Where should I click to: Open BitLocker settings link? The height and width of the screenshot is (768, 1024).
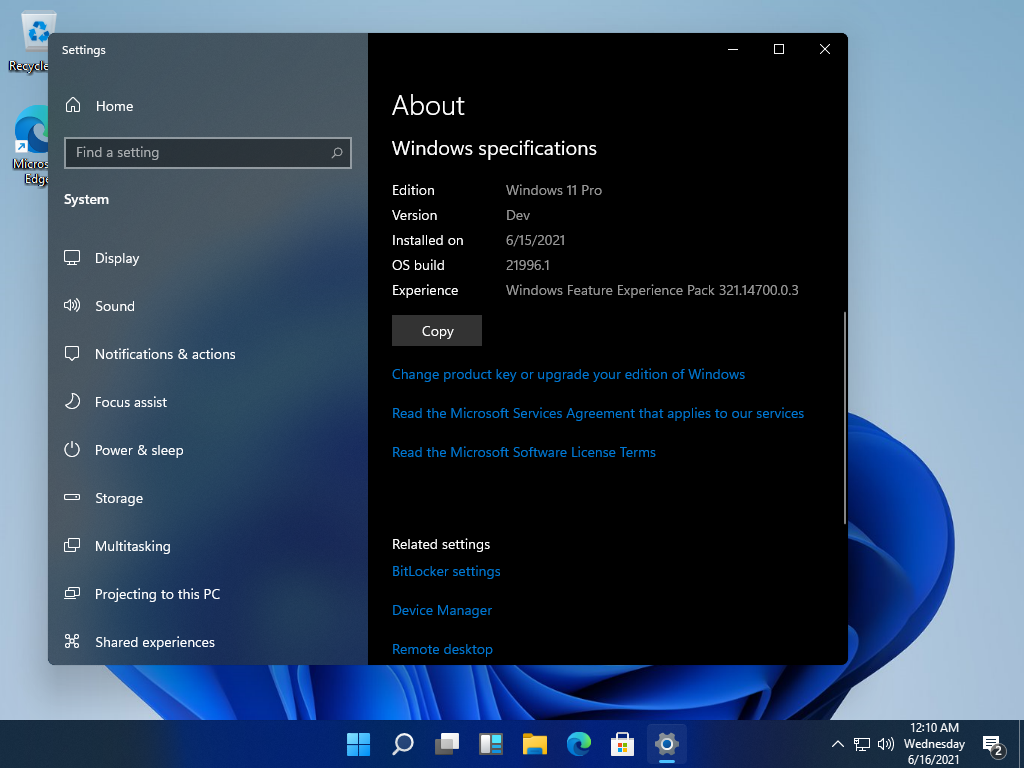coord(446,571)
